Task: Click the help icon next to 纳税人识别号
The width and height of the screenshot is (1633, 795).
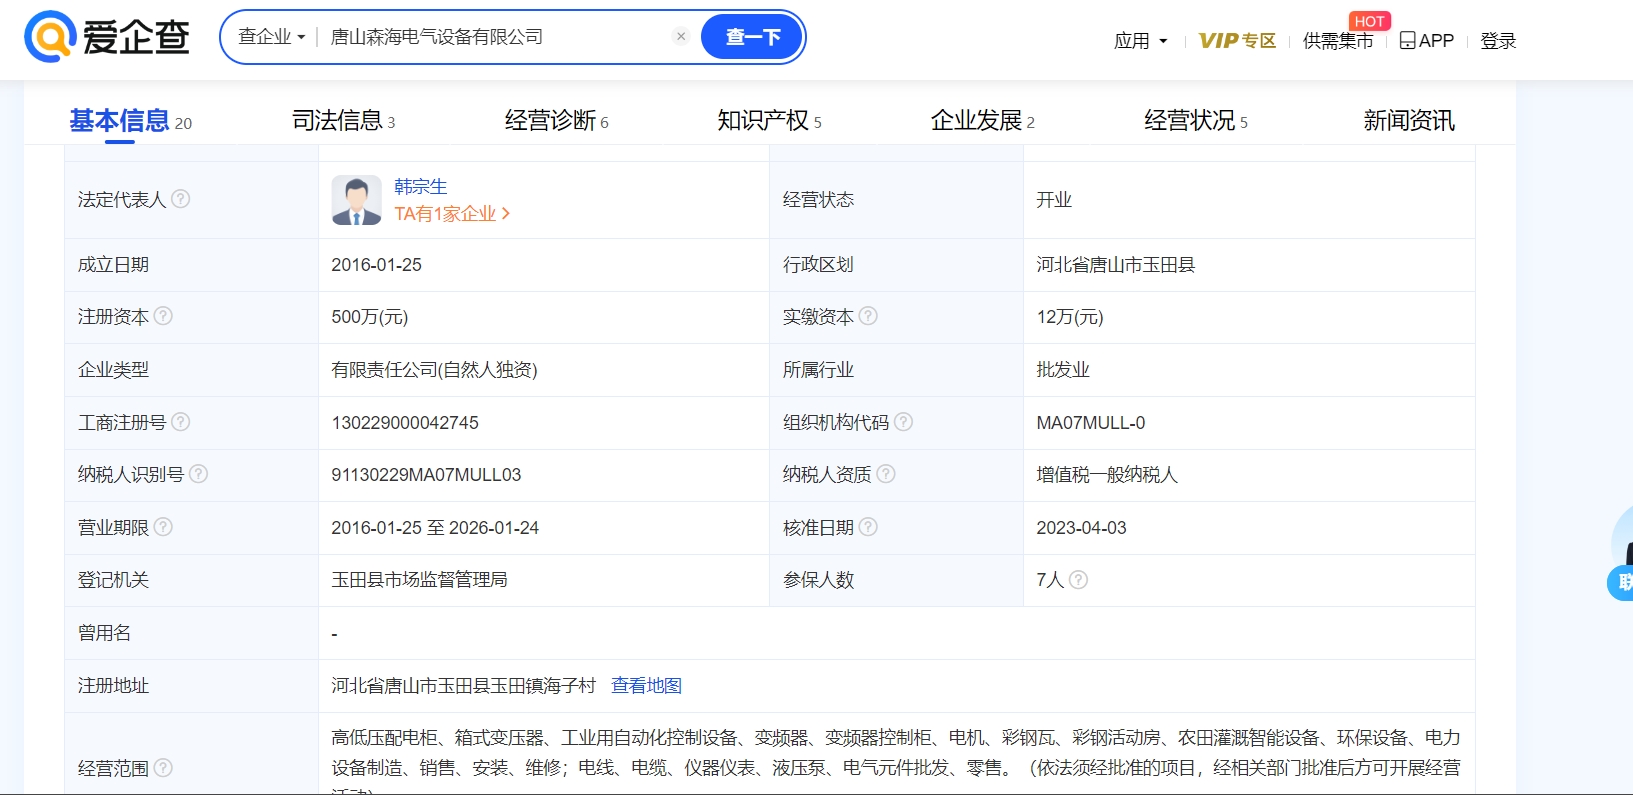Action: pos(198,473)
